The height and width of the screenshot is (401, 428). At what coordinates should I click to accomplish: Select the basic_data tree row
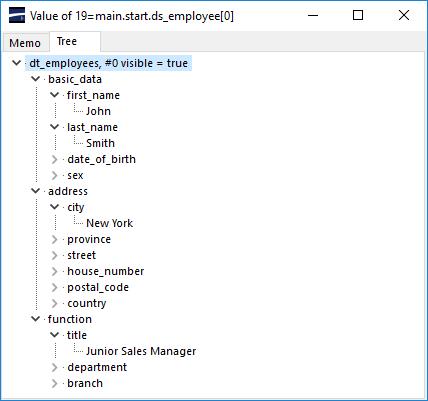75,79
